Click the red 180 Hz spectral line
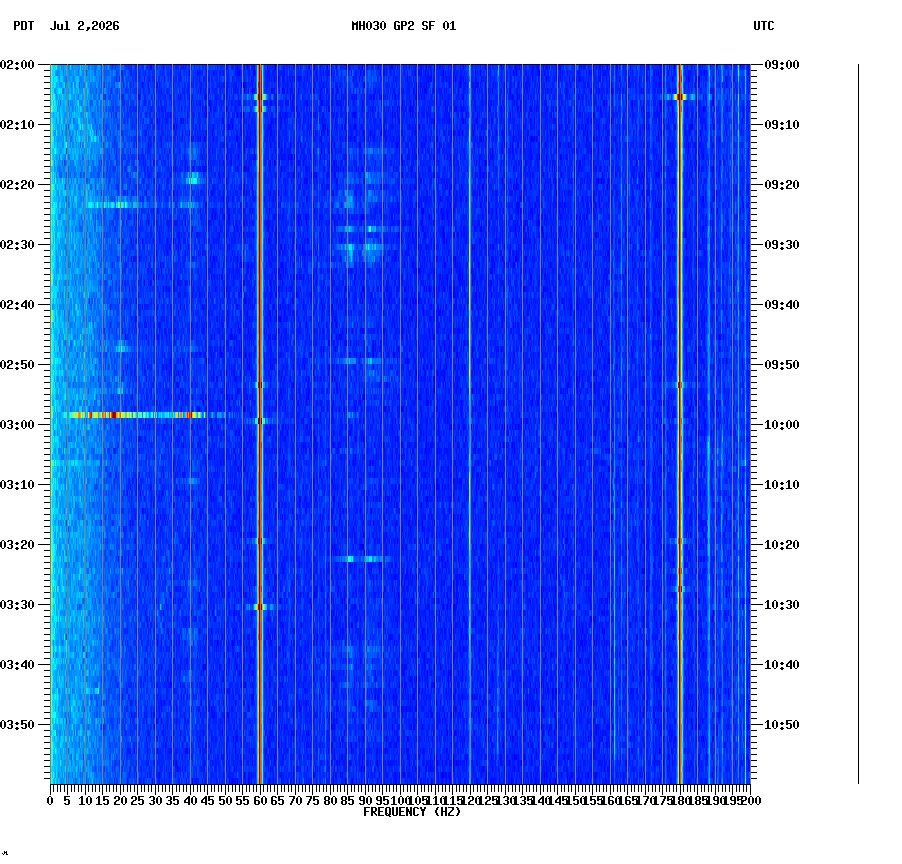The height and width of the screenshot is (864, 902). coord(680,424)
